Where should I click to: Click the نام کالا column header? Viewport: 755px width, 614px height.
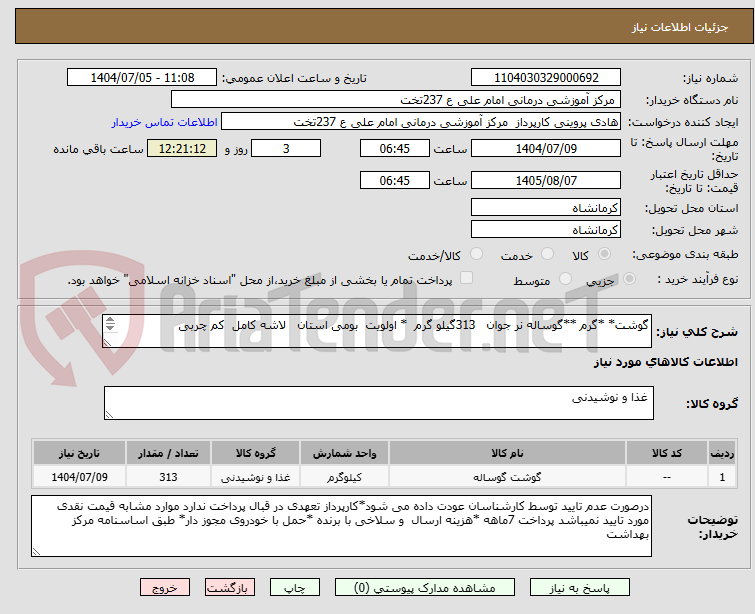pyautogui.click(x=507, y=453)
